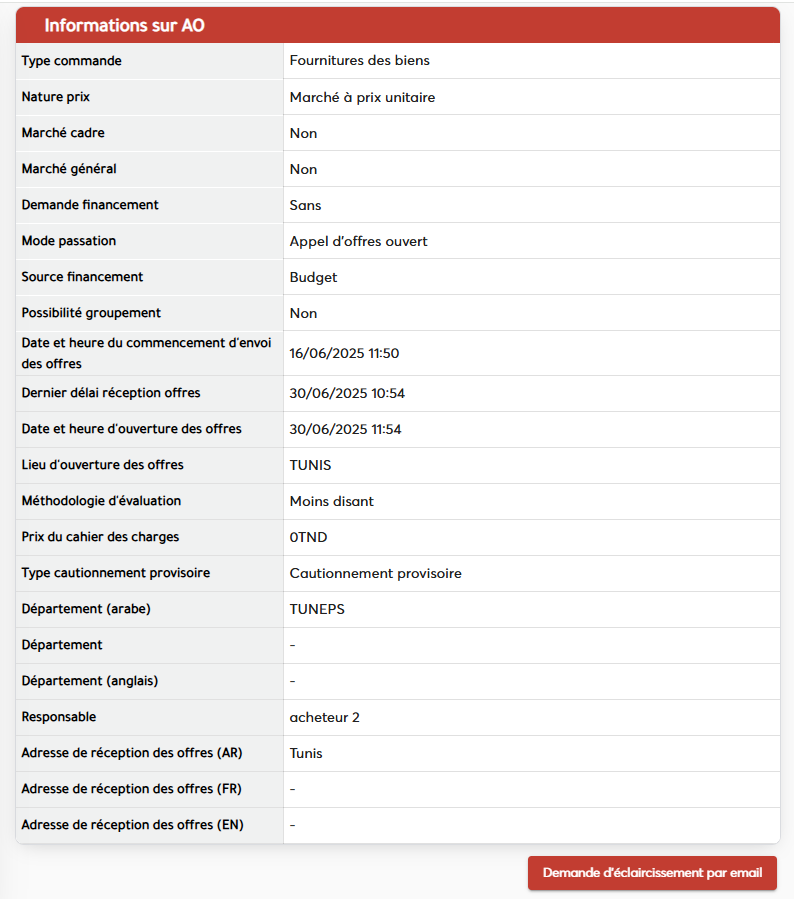Select the Marché à prix unitaire value
This screenshot has height=899, width=794.
coord(362,97)
